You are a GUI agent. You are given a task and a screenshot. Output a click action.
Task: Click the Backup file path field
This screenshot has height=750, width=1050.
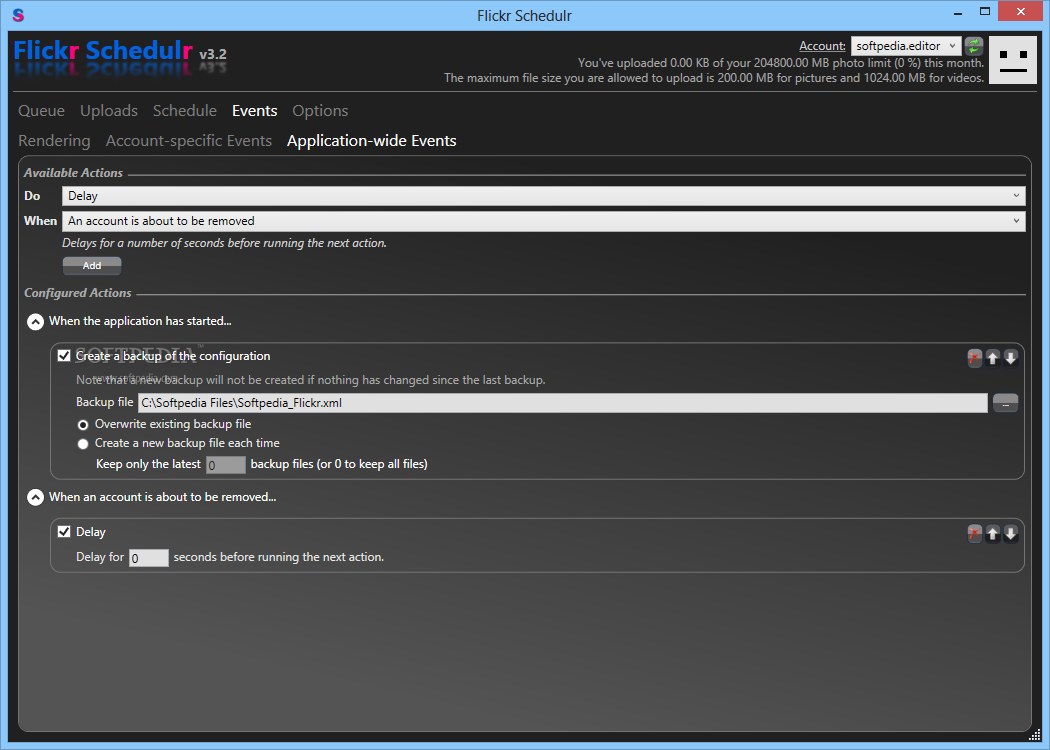(x=562, y=403)
